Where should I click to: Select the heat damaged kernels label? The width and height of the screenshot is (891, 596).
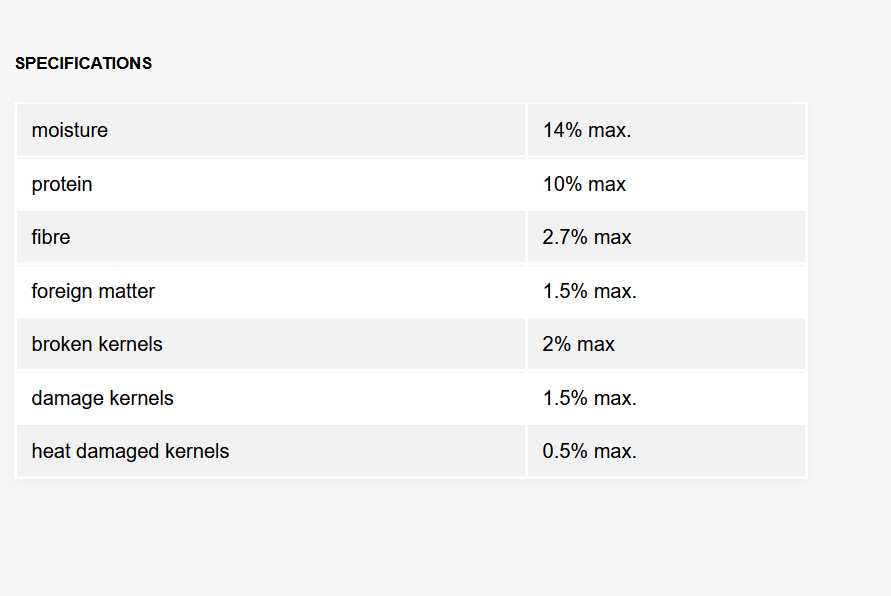tap(130, 451)
